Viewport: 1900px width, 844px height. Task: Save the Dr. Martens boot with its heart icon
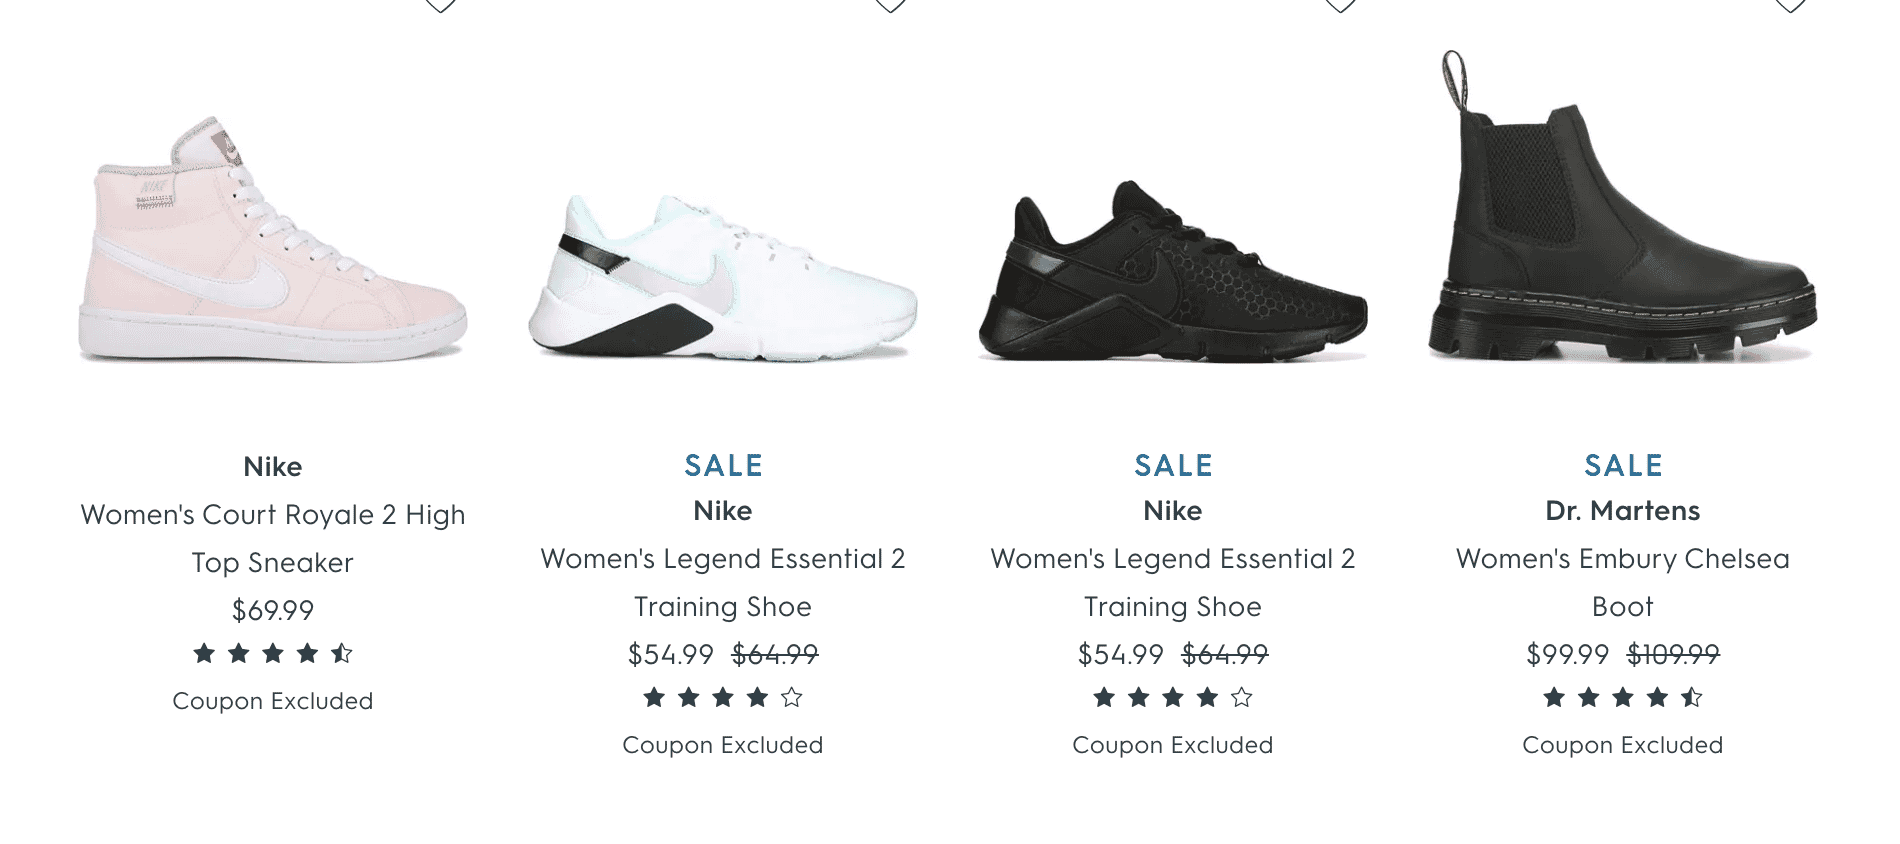click(x=1790, y=5)
